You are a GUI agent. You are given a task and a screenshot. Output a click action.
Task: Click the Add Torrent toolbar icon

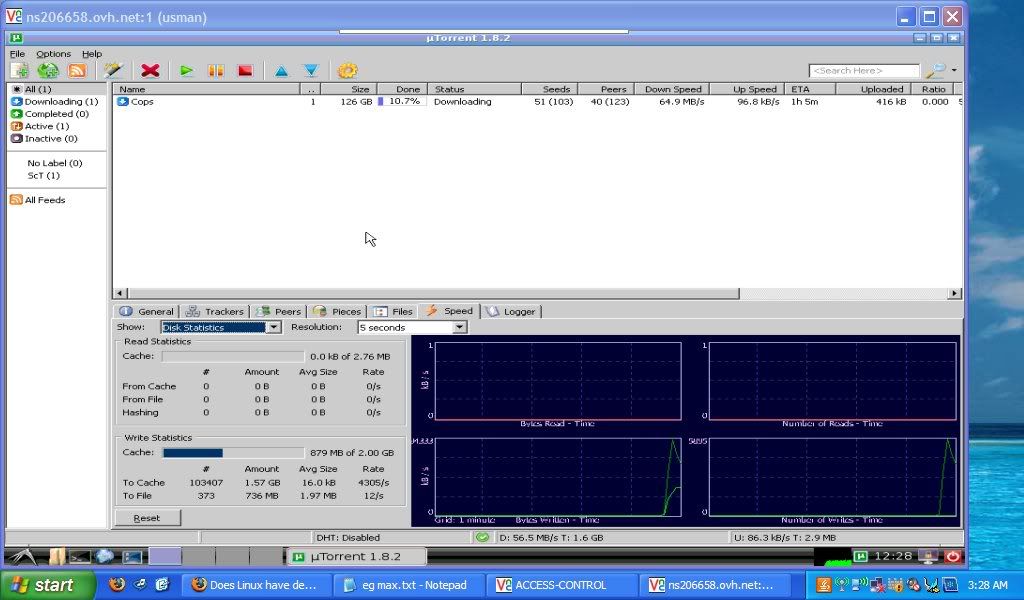point(19,71)
